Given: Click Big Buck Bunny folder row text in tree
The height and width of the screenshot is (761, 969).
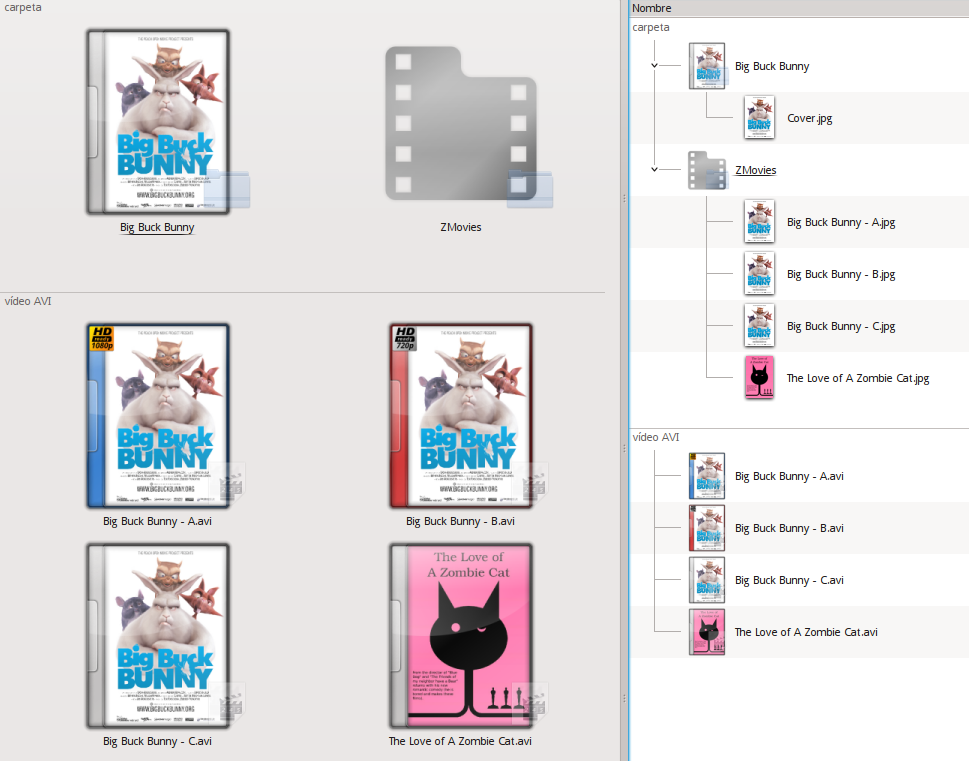Looking at the screenshot, I should pos(772,66).
